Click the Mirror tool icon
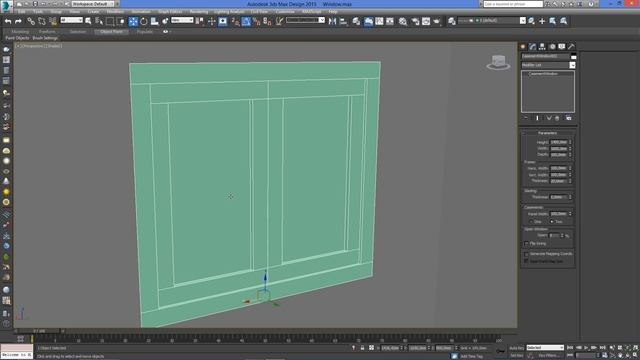This screenshot has width=640, height=360. [332, 21]
